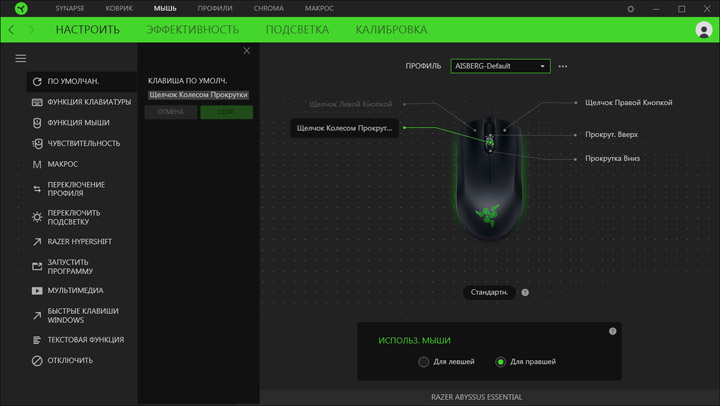Switch to the CHROMA tab
Image resolution: width=720 pixels, height=406 pixels.
tap(269, 8)
